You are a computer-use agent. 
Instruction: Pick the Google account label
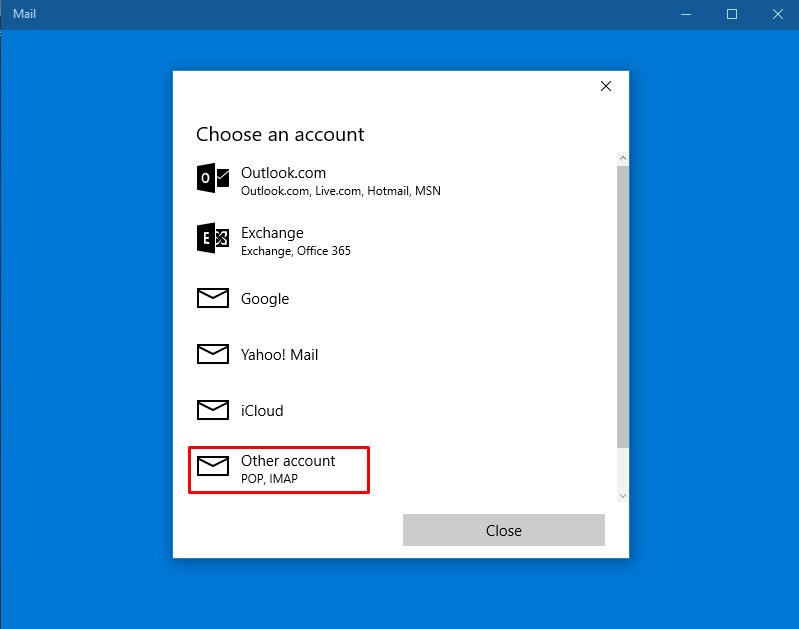(x=265, y=299)
